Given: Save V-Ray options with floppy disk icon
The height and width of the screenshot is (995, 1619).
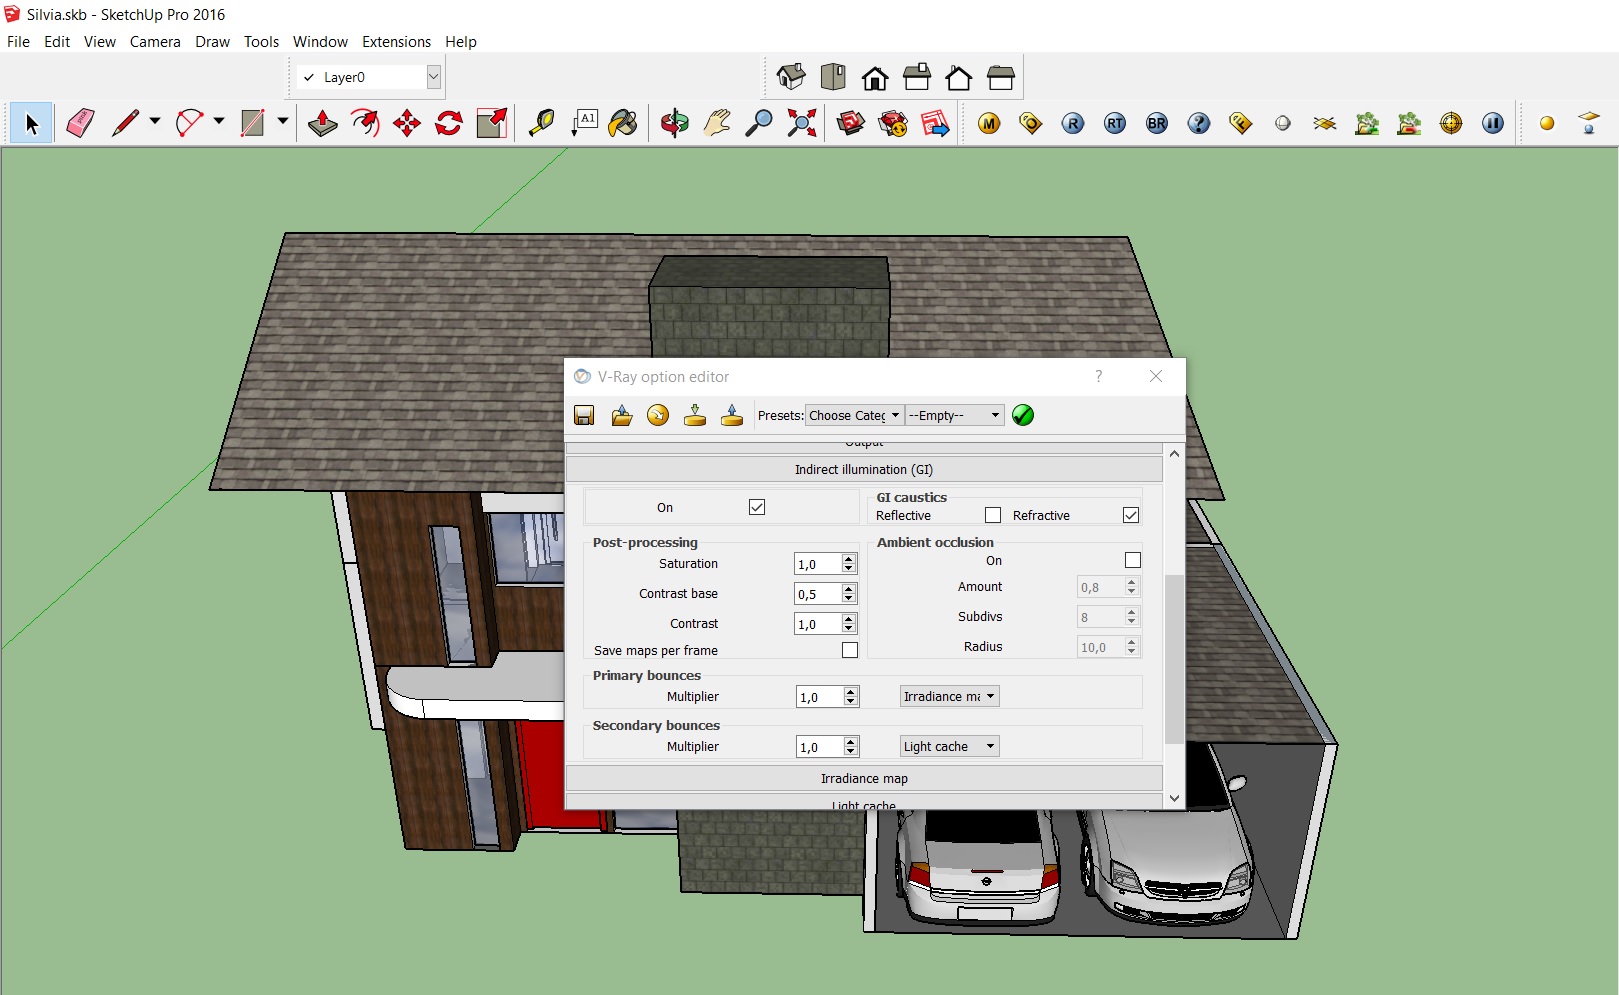Looking at the screenshot, I should [x=584, y=415].
